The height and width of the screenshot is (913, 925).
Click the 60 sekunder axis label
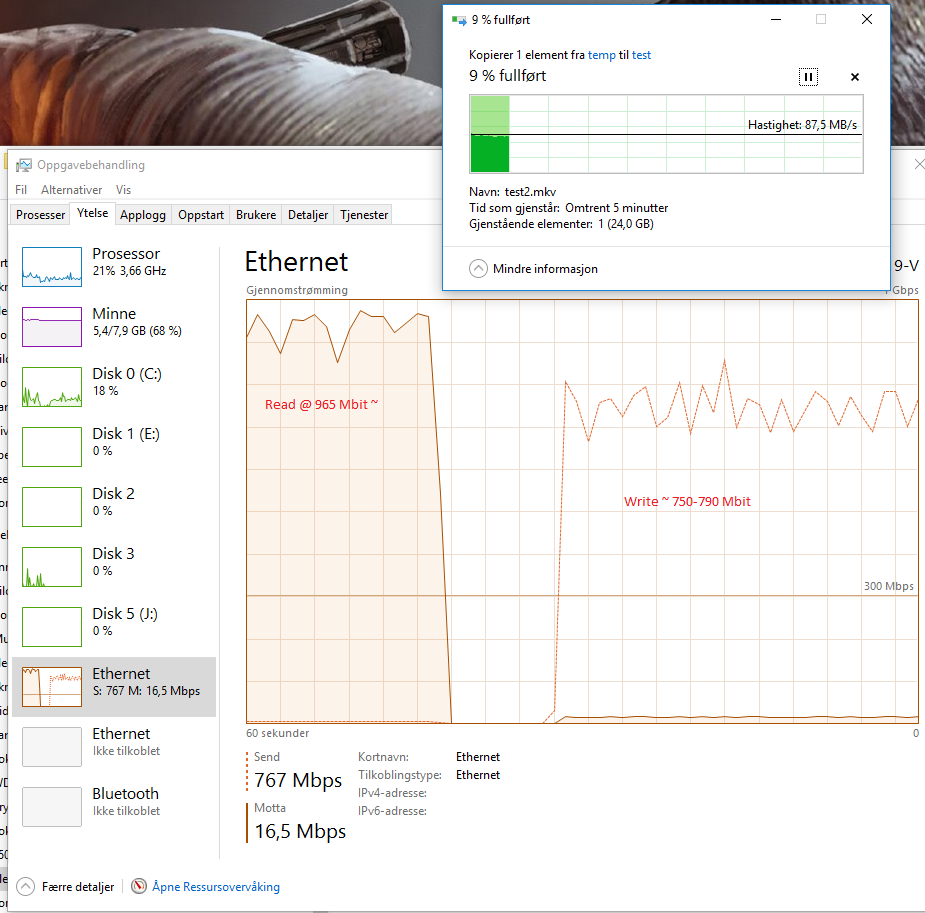278,733
